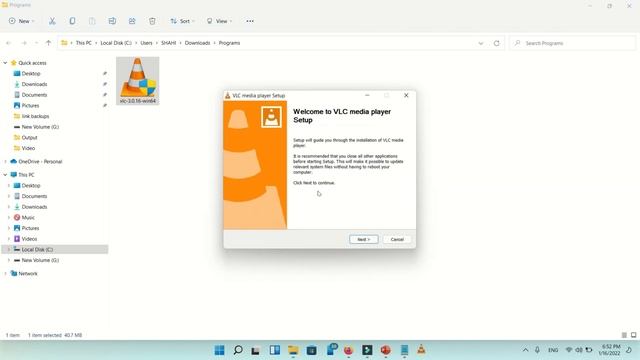This screenshot has width=640, height=360.
Task: Open the View dropdown menu
Action: click(219, 21)
